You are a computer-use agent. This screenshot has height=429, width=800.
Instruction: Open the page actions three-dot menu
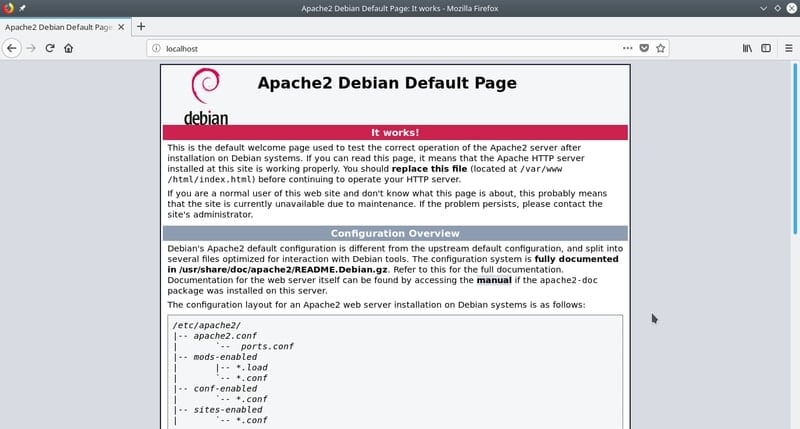(628, 48)
